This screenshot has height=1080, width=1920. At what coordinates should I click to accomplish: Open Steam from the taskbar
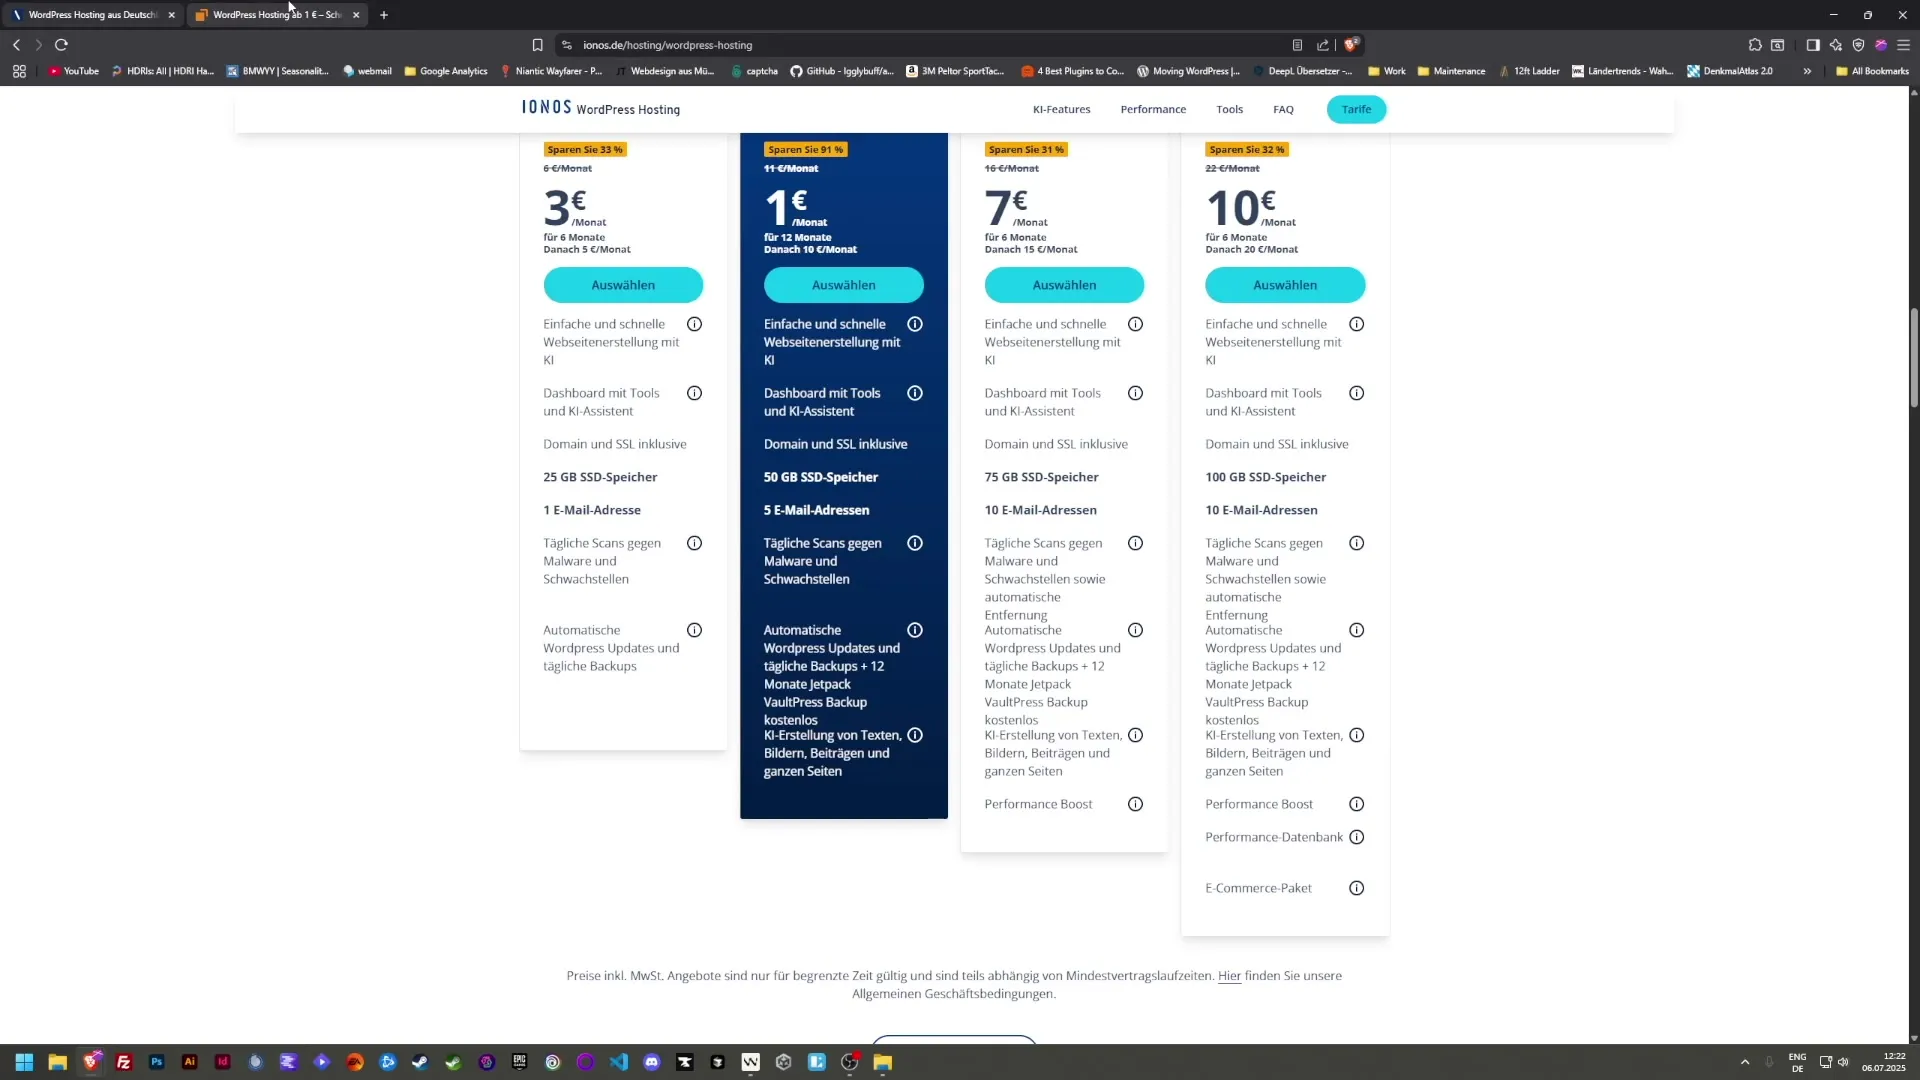point(421,1062)
